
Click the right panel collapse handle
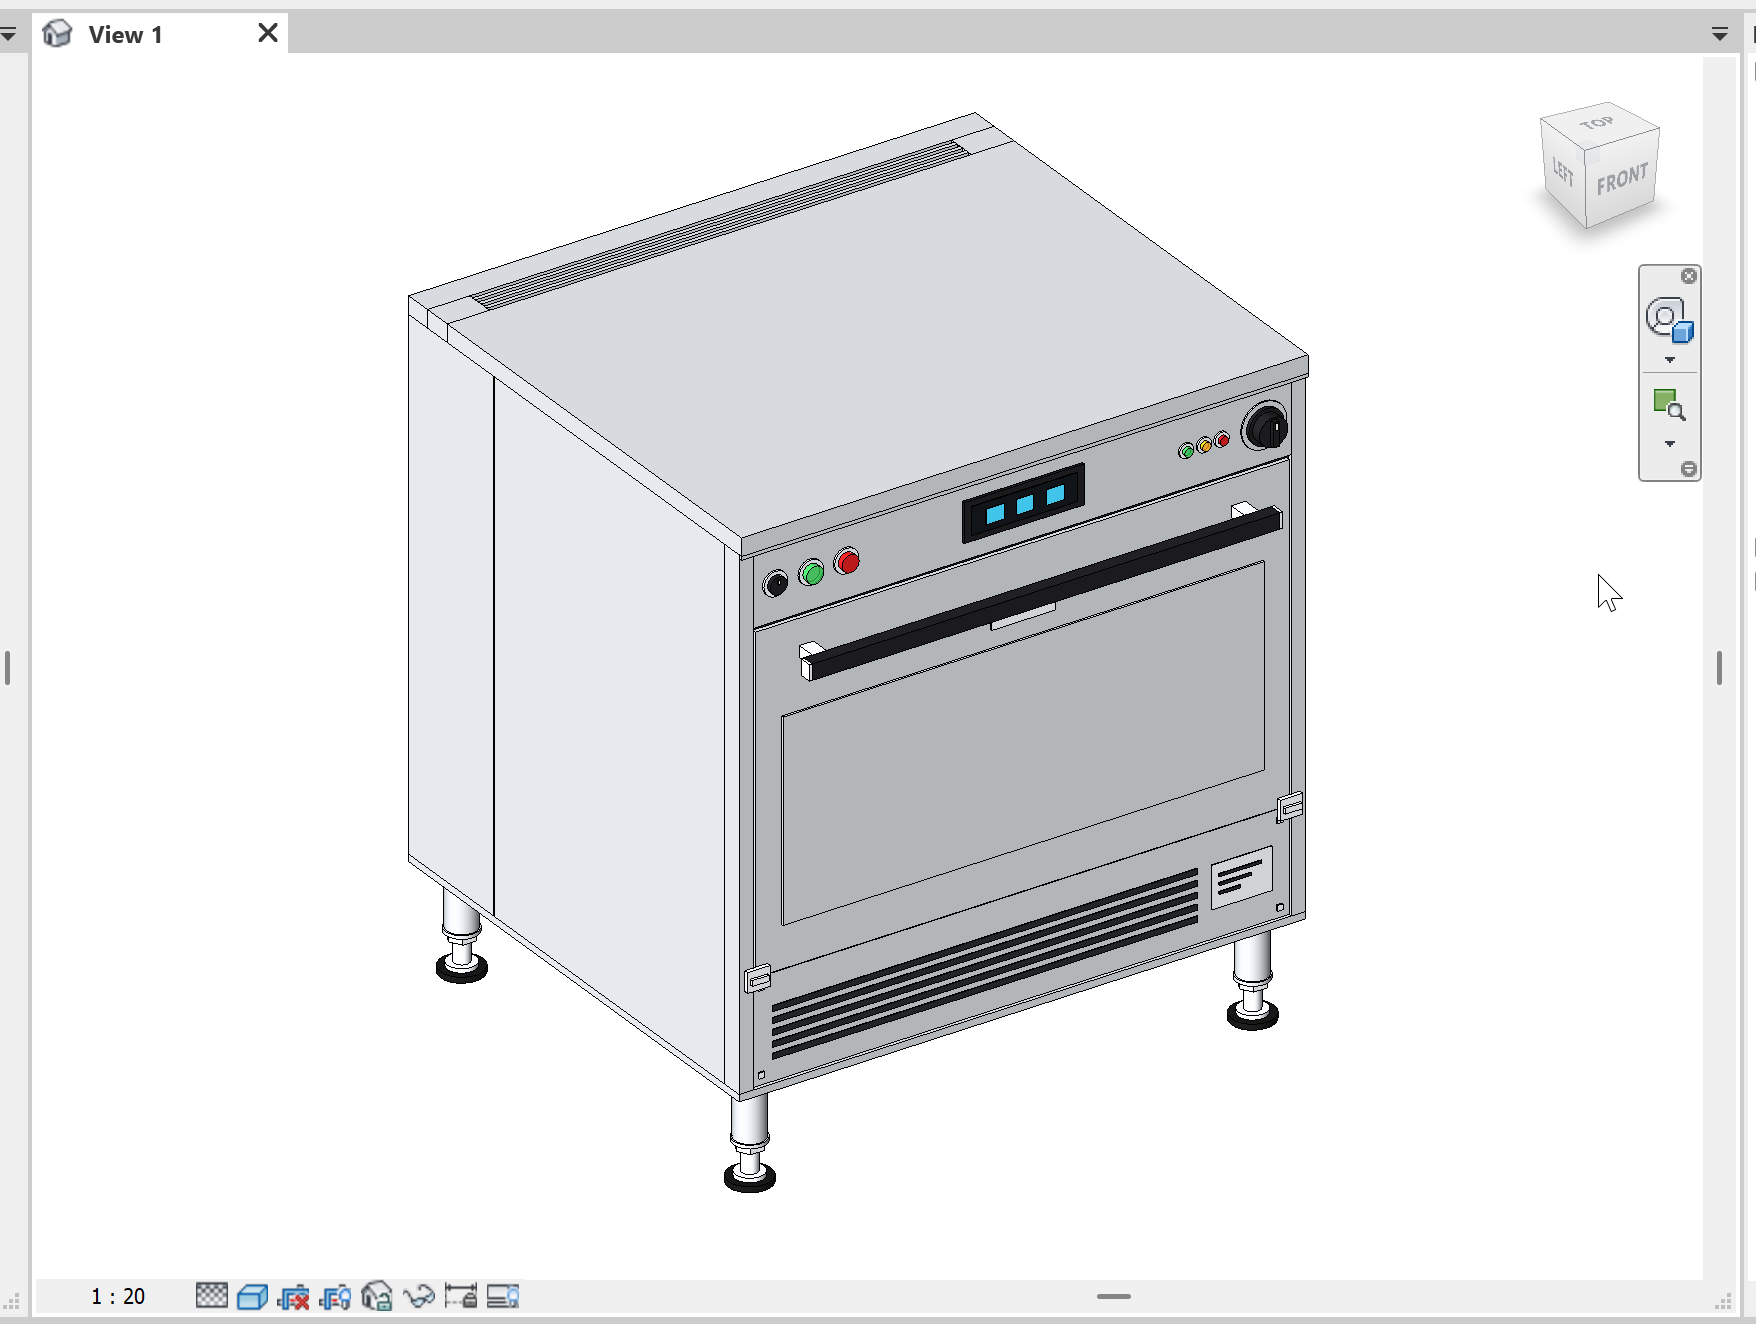(1719, 667)
